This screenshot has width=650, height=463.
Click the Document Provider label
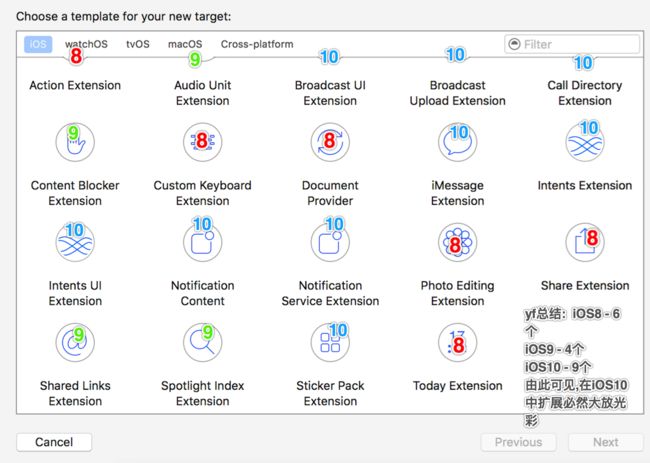pyautogui.click(x=330, y=193)
